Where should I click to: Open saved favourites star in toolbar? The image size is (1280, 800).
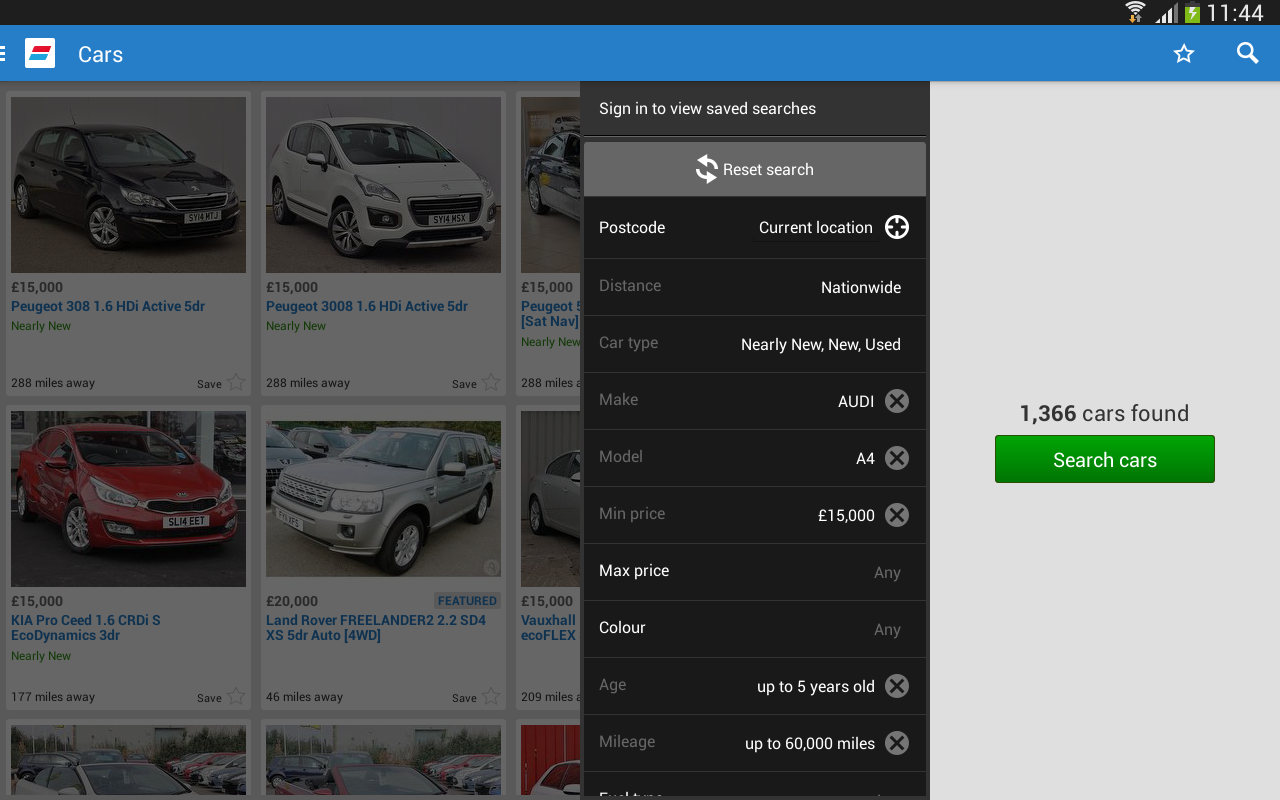click(x=1184, y=53)
